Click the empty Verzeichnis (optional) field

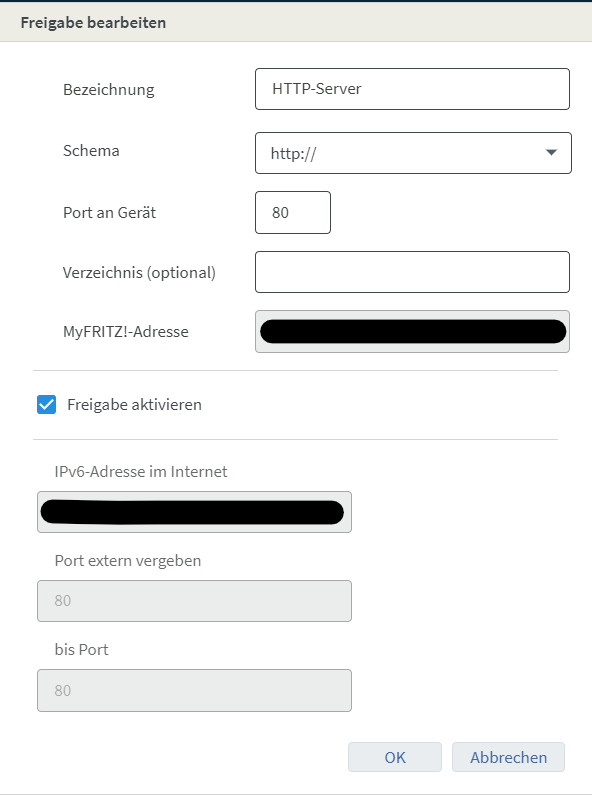[412, 272]
